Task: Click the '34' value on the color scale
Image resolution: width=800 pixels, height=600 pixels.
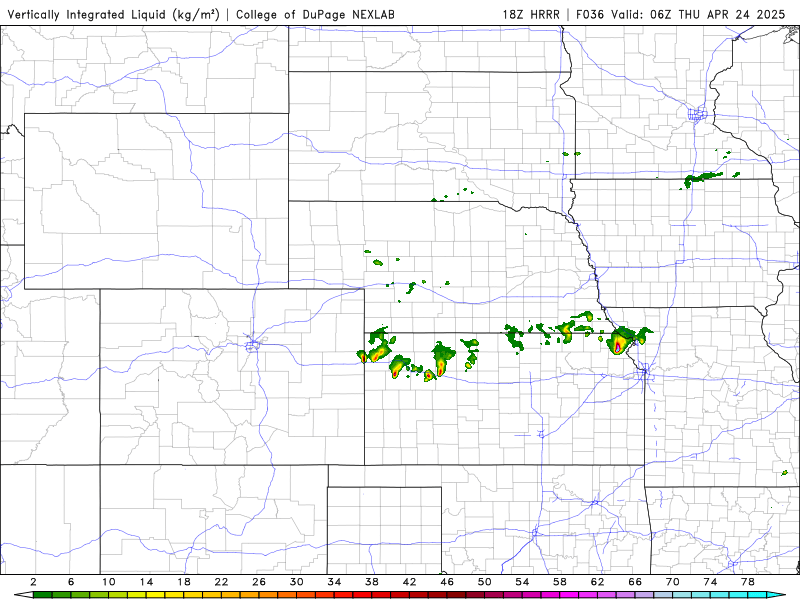Action: 334,582
